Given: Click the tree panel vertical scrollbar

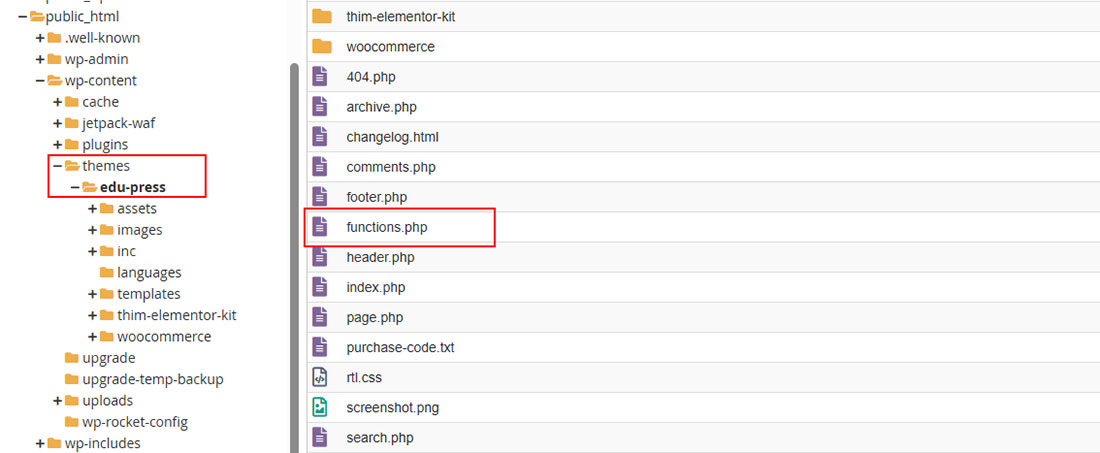Looking at the screenshot, I should pyautogui.click(x=294, y=250).
